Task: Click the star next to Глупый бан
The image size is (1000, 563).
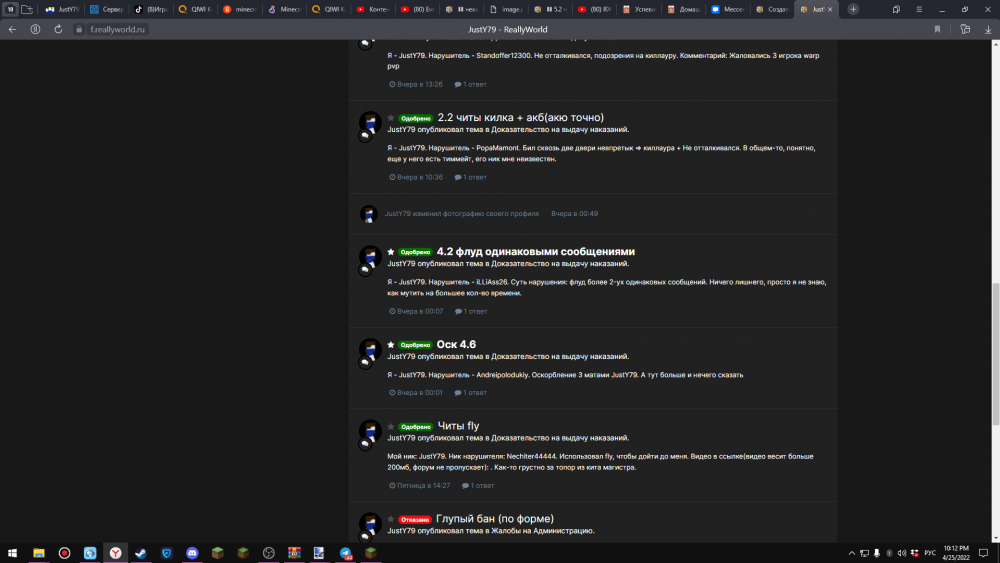Action: point(391,520)
